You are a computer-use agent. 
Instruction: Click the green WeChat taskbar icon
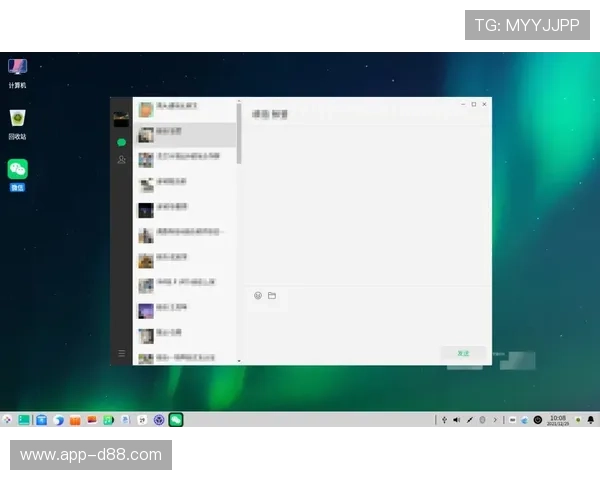click(x=176, y=420)
